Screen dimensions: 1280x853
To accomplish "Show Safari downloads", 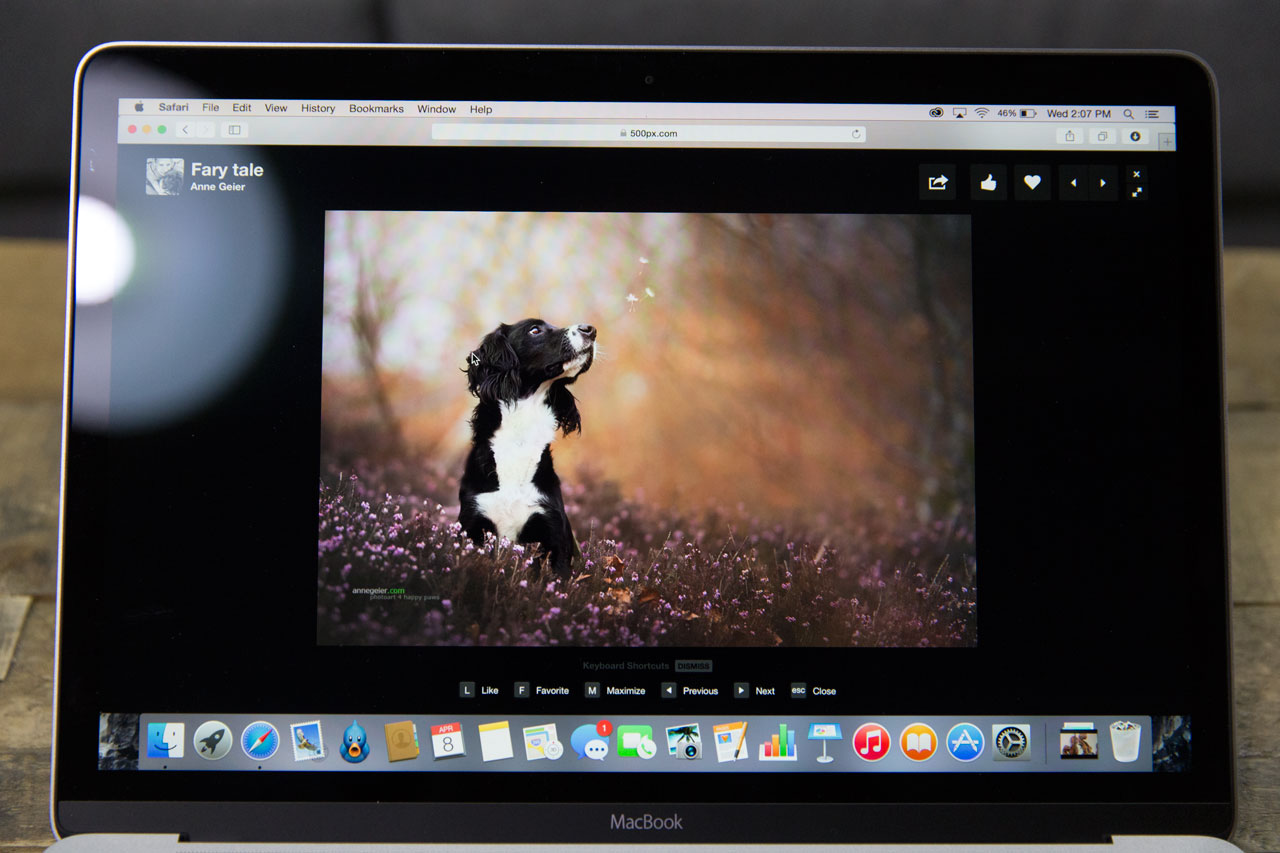I will [1135, 136].
